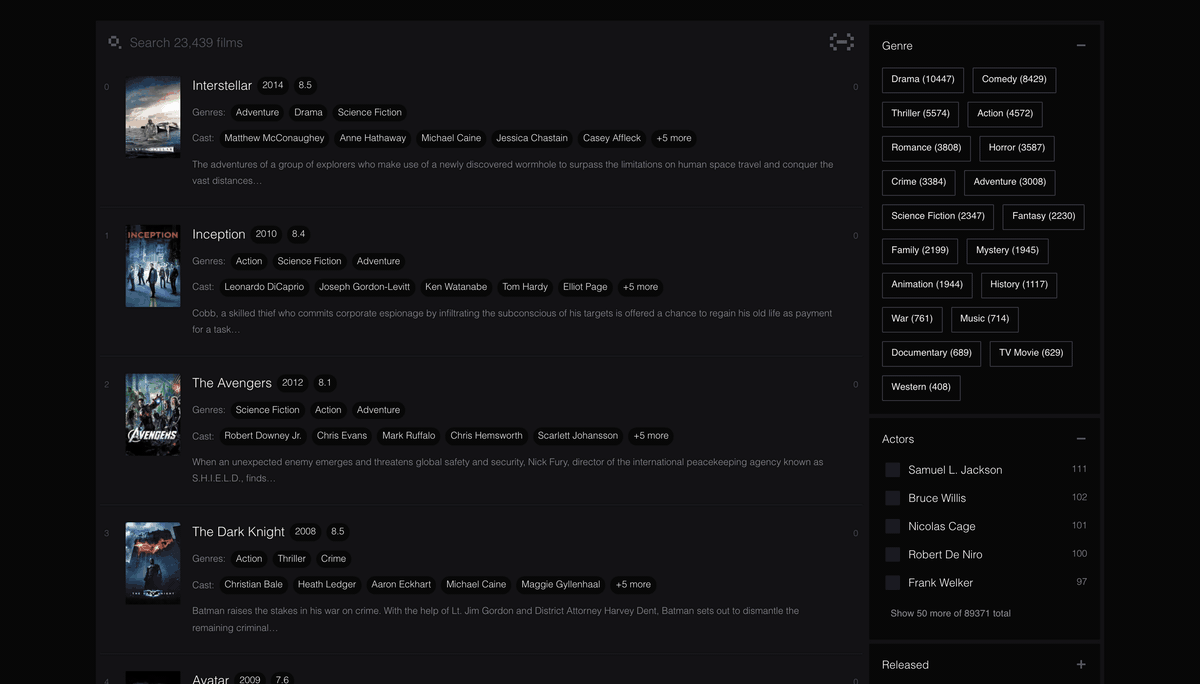Screen dimensions: 1200x684
Task: Click Anne Hathaway cast tag
Action: click(x=373, y=138)
